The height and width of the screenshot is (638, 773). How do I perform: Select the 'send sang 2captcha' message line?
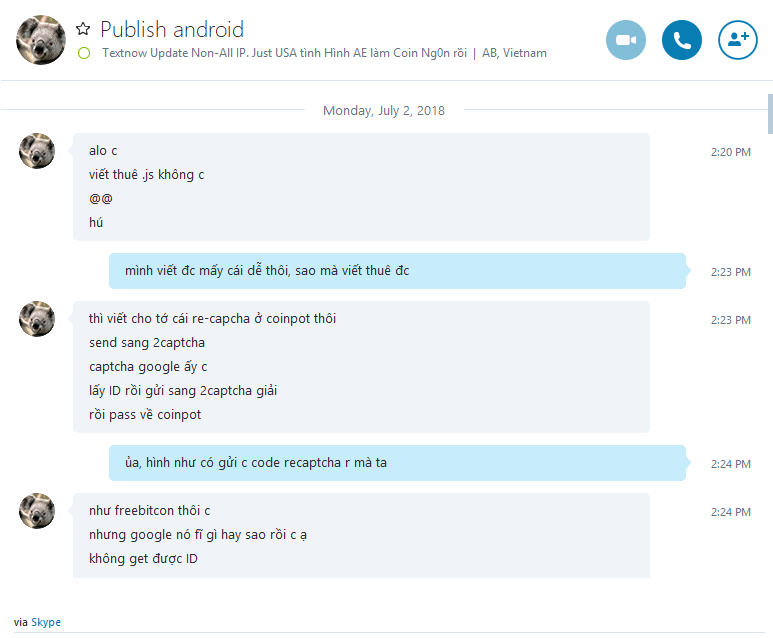pyautogui.click(x=147, y=343)
